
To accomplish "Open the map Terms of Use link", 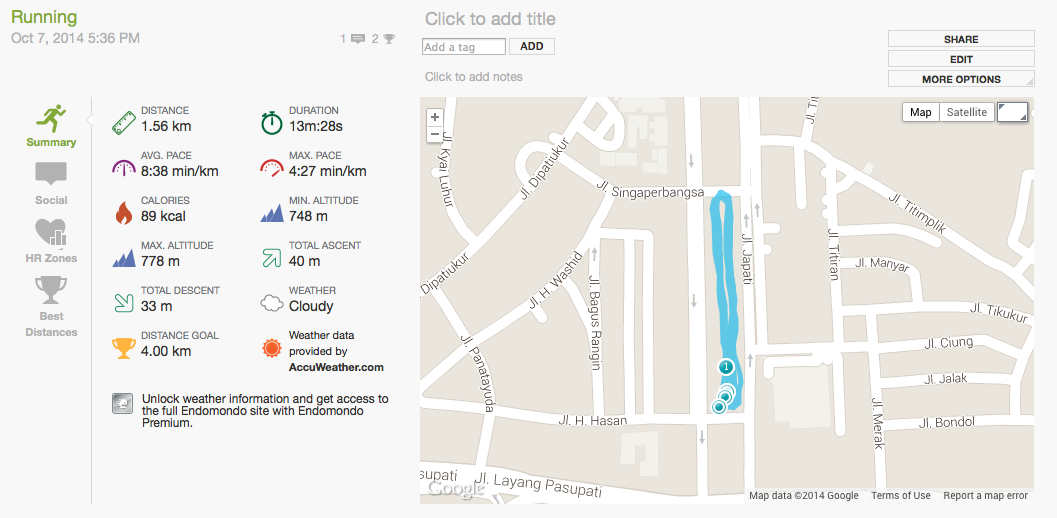I will point(900,496).
